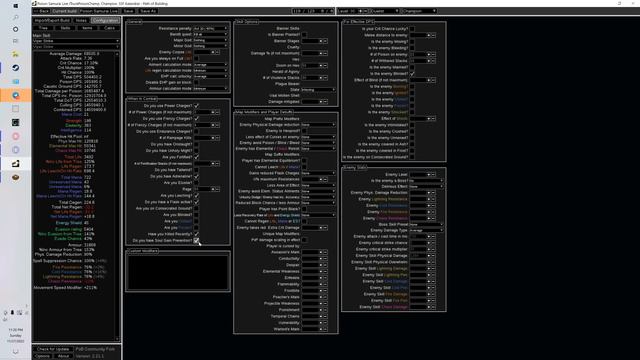Open the Windows Start menu
Viewport: 640px width, 360px height.
pos(16,6)
